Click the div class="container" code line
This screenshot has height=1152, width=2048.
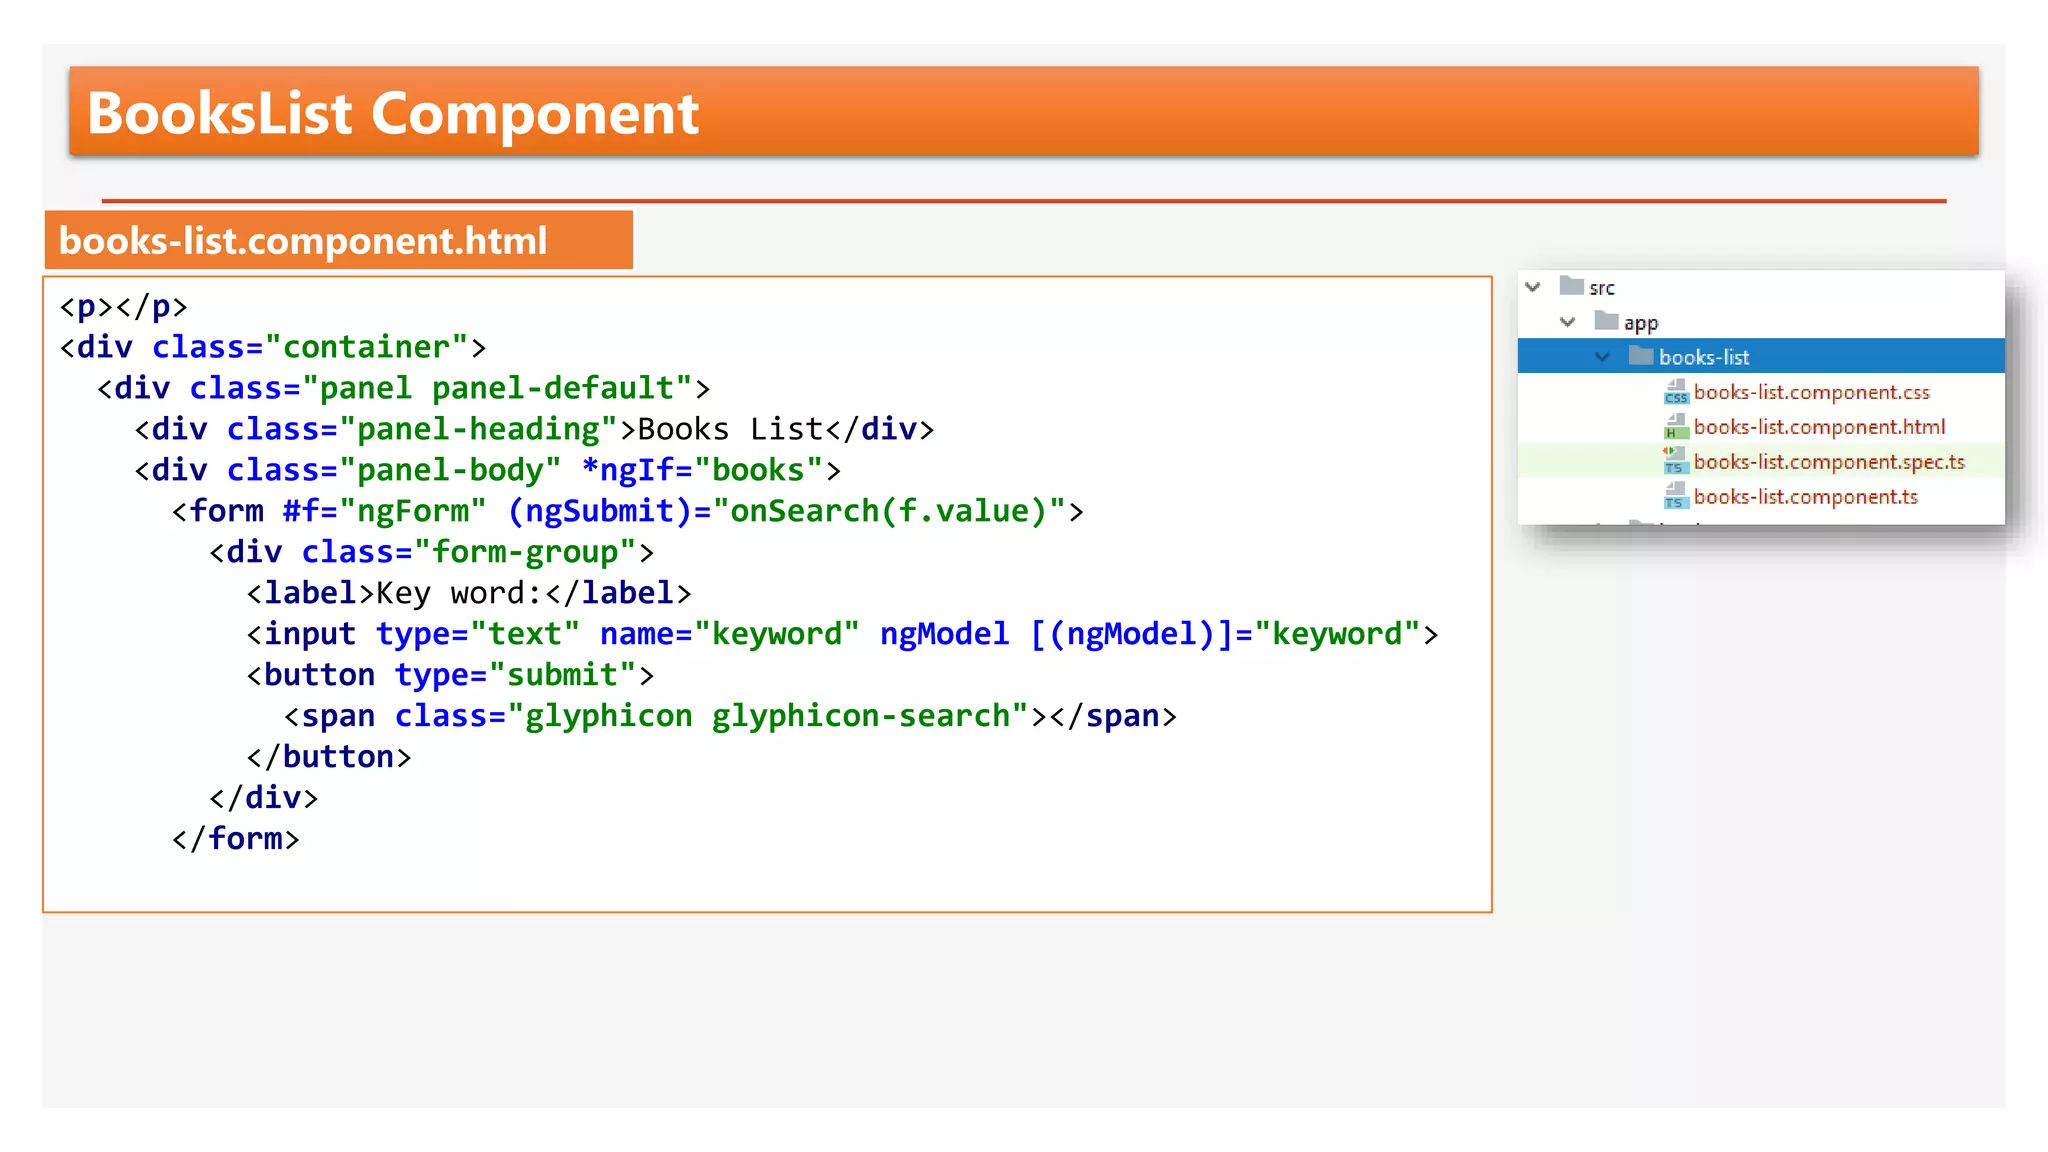pyautogui.click(x=273, y=347)
